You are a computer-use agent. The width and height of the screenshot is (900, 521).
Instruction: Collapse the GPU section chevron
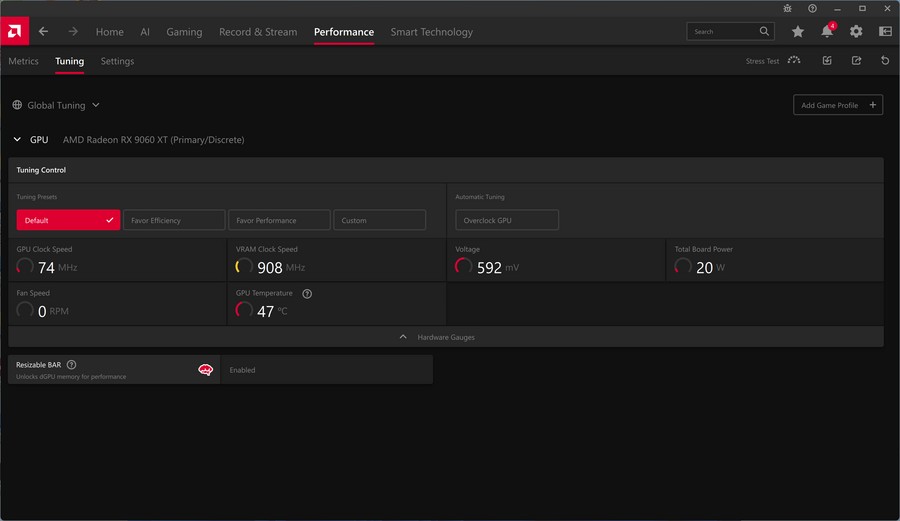[17, 139]
